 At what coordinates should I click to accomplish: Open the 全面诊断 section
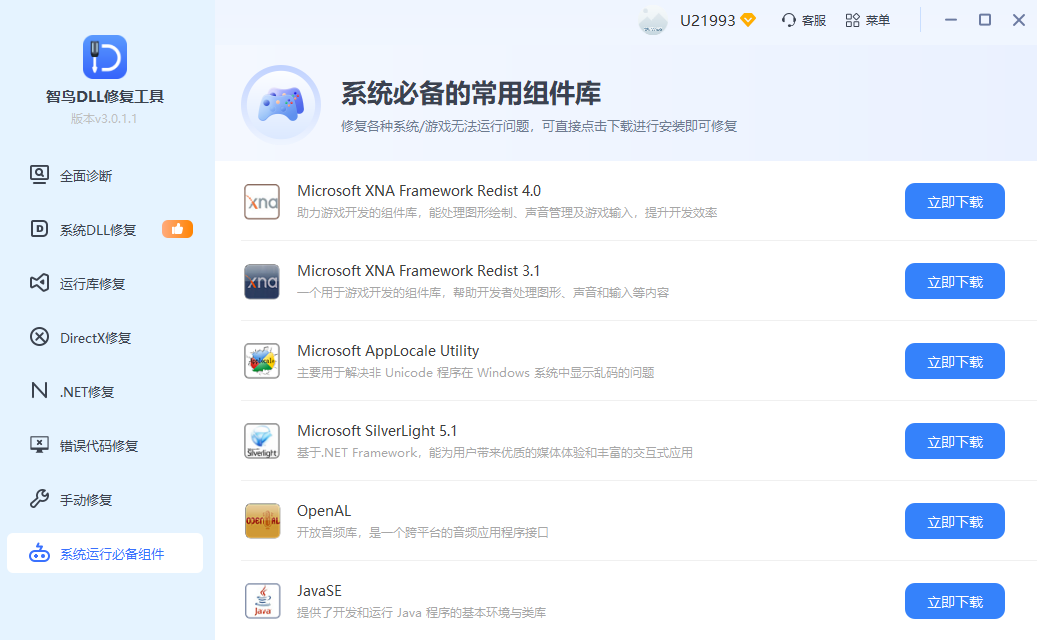[x=105, y=175]
